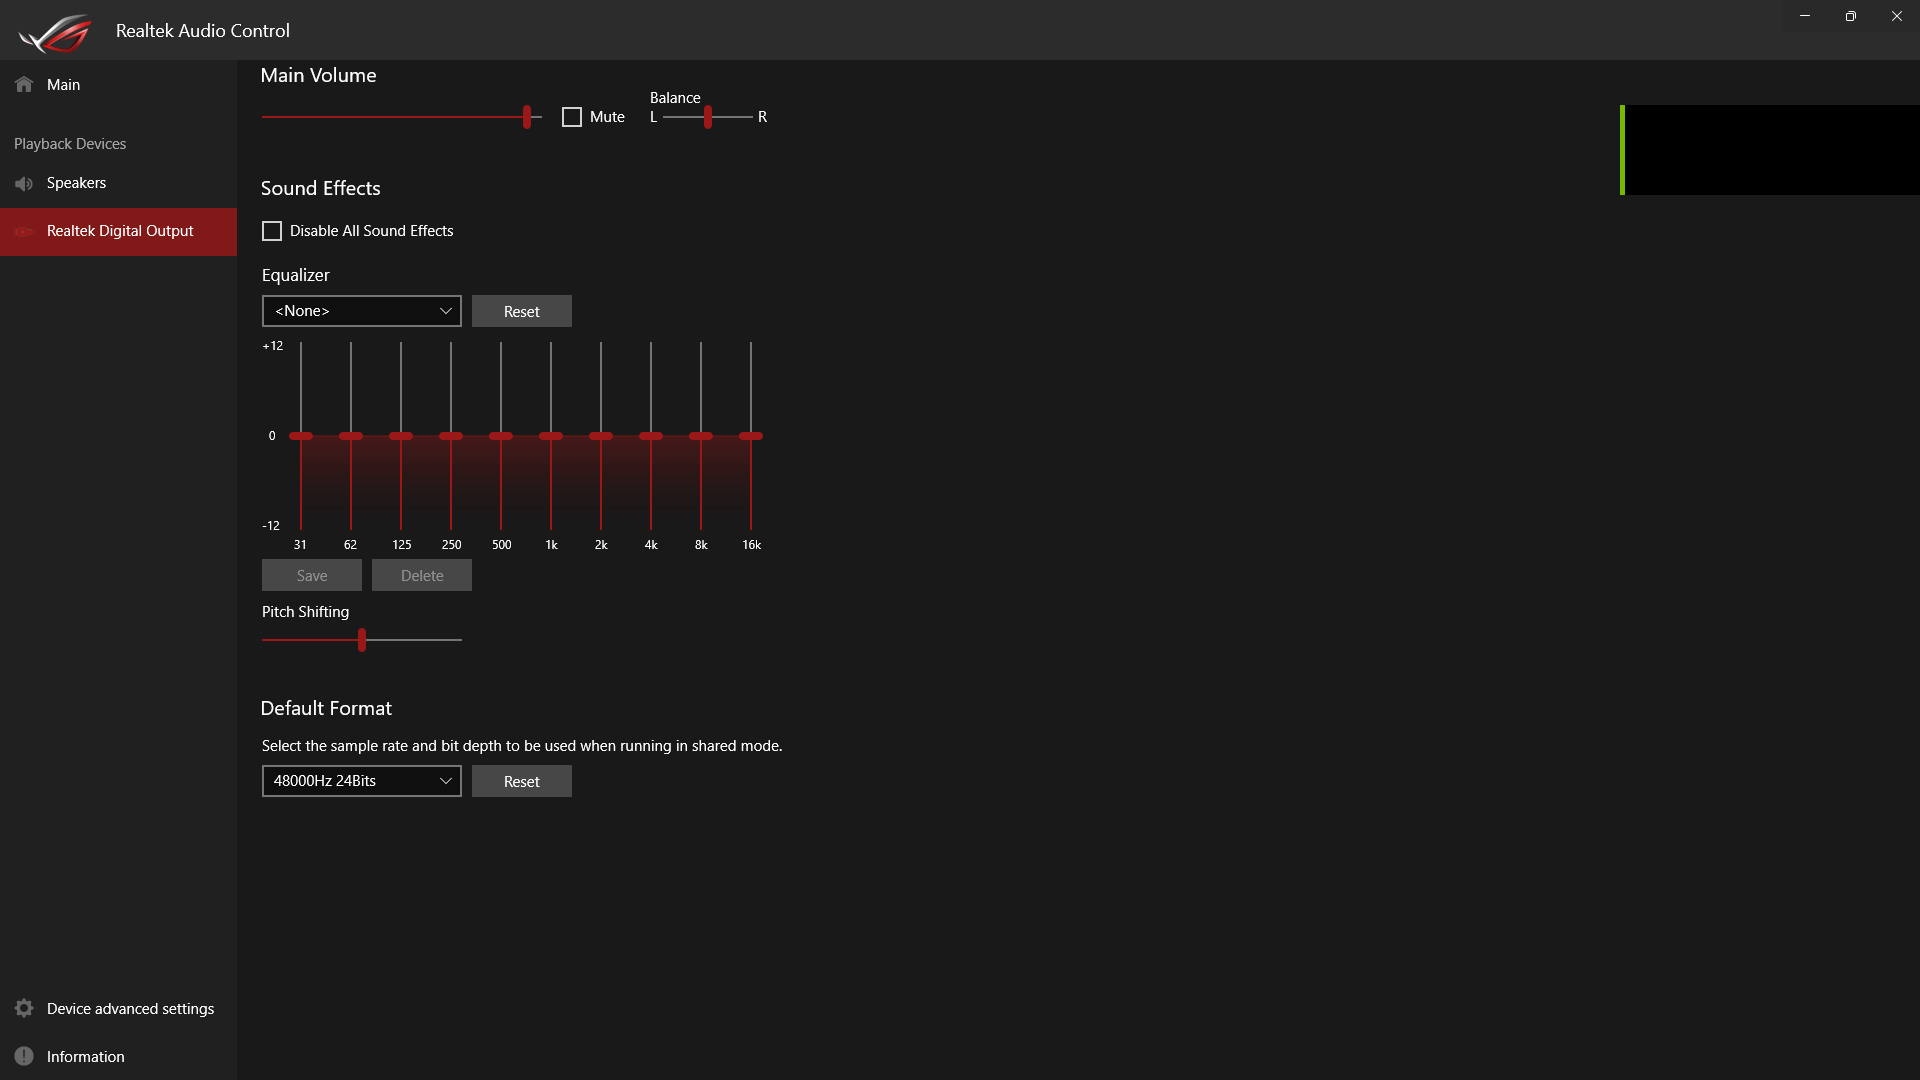This screenshot has height=1080, width=1920.
Task: Click the Information exclamation icon
Action: pos(24,1056)
